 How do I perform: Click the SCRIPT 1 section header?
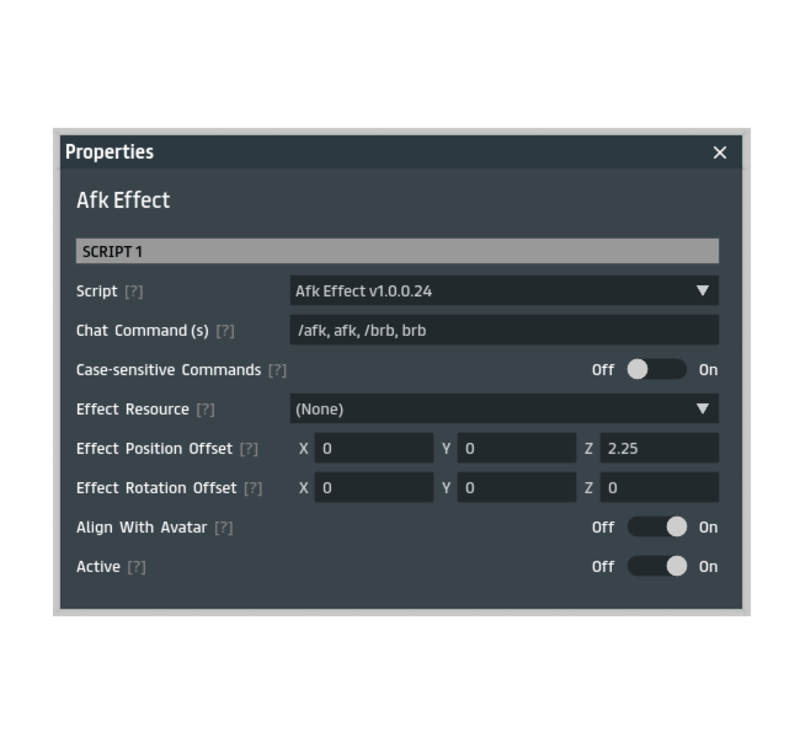(397, 251)
